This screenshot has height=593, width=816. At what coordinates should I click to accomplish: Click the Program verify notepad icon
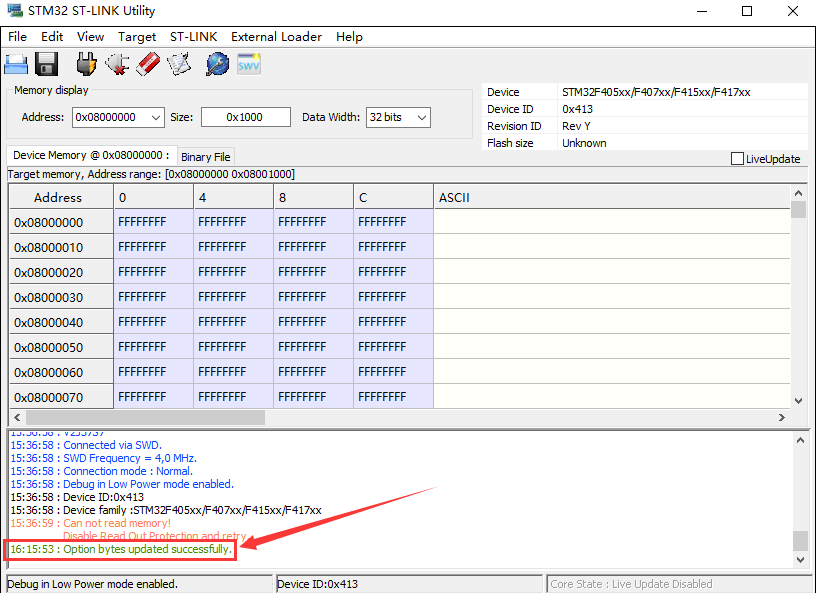pos(179,65)
